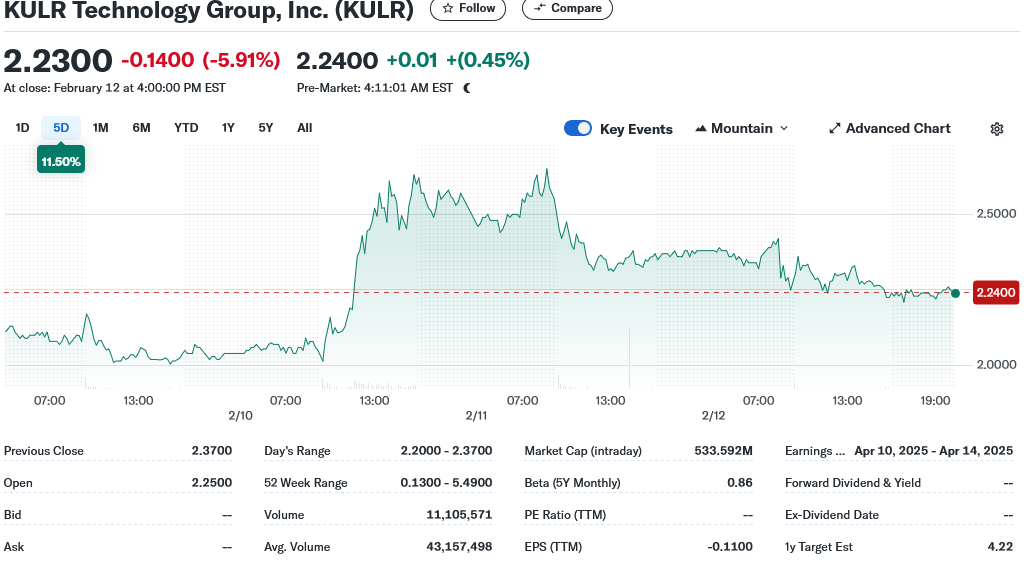The image size is (1034, 567).
Task: Click the Forward Dividend & Yield label
Action: point(853,483)
